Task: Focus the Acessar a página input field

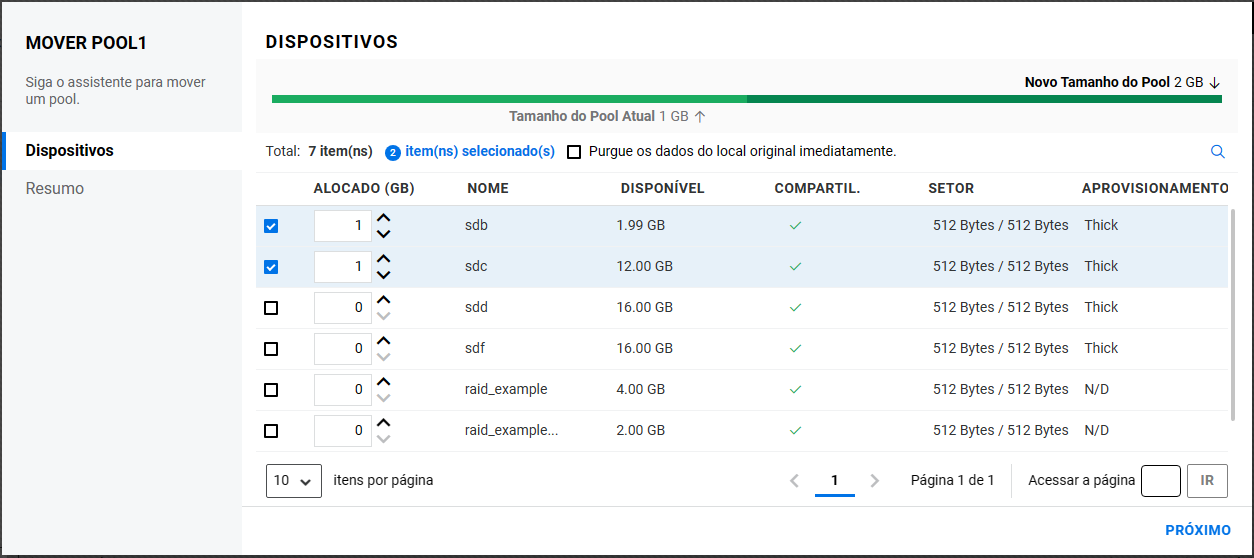Action: click(x=1160, y=481)
